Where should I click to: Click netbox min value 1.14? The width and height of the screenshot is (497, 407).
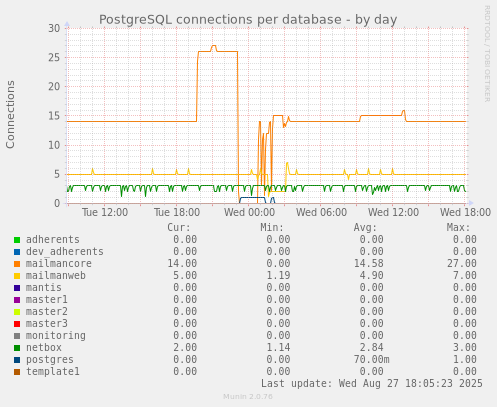pos(278,347)
